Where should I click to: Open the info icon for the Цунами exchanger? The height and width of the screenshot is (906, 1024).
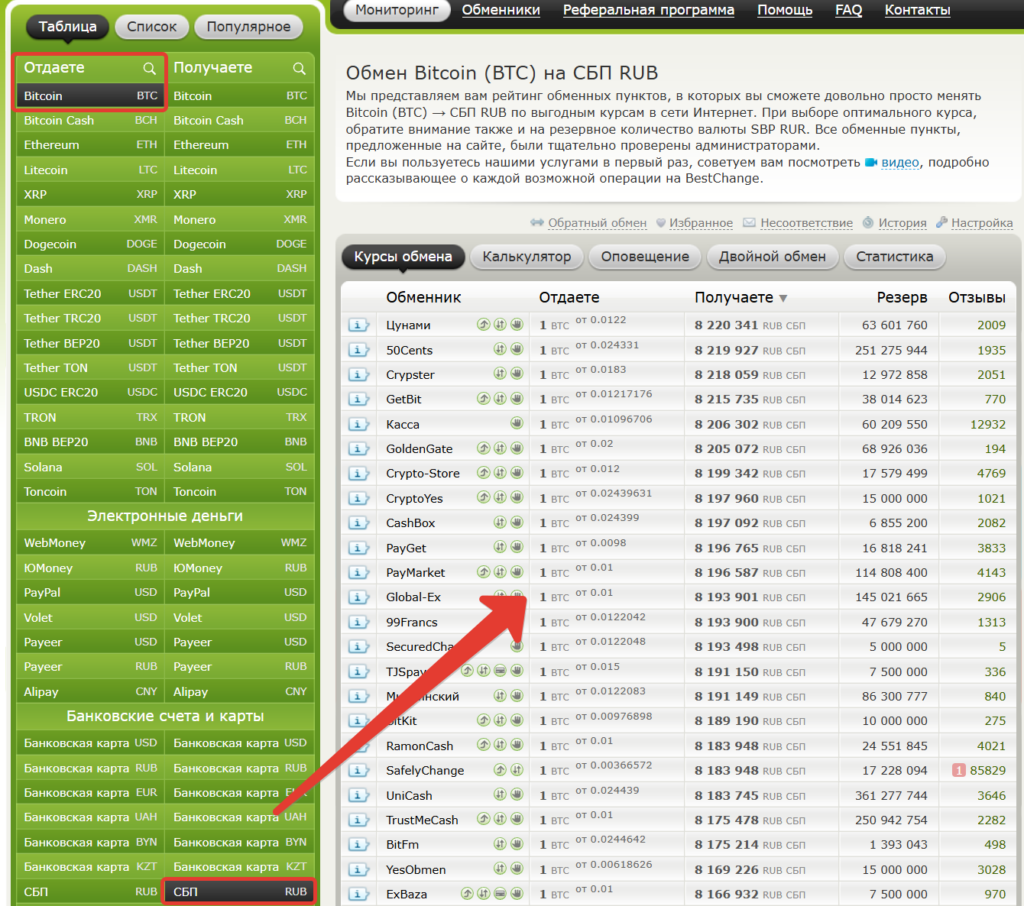pos(359,325)
